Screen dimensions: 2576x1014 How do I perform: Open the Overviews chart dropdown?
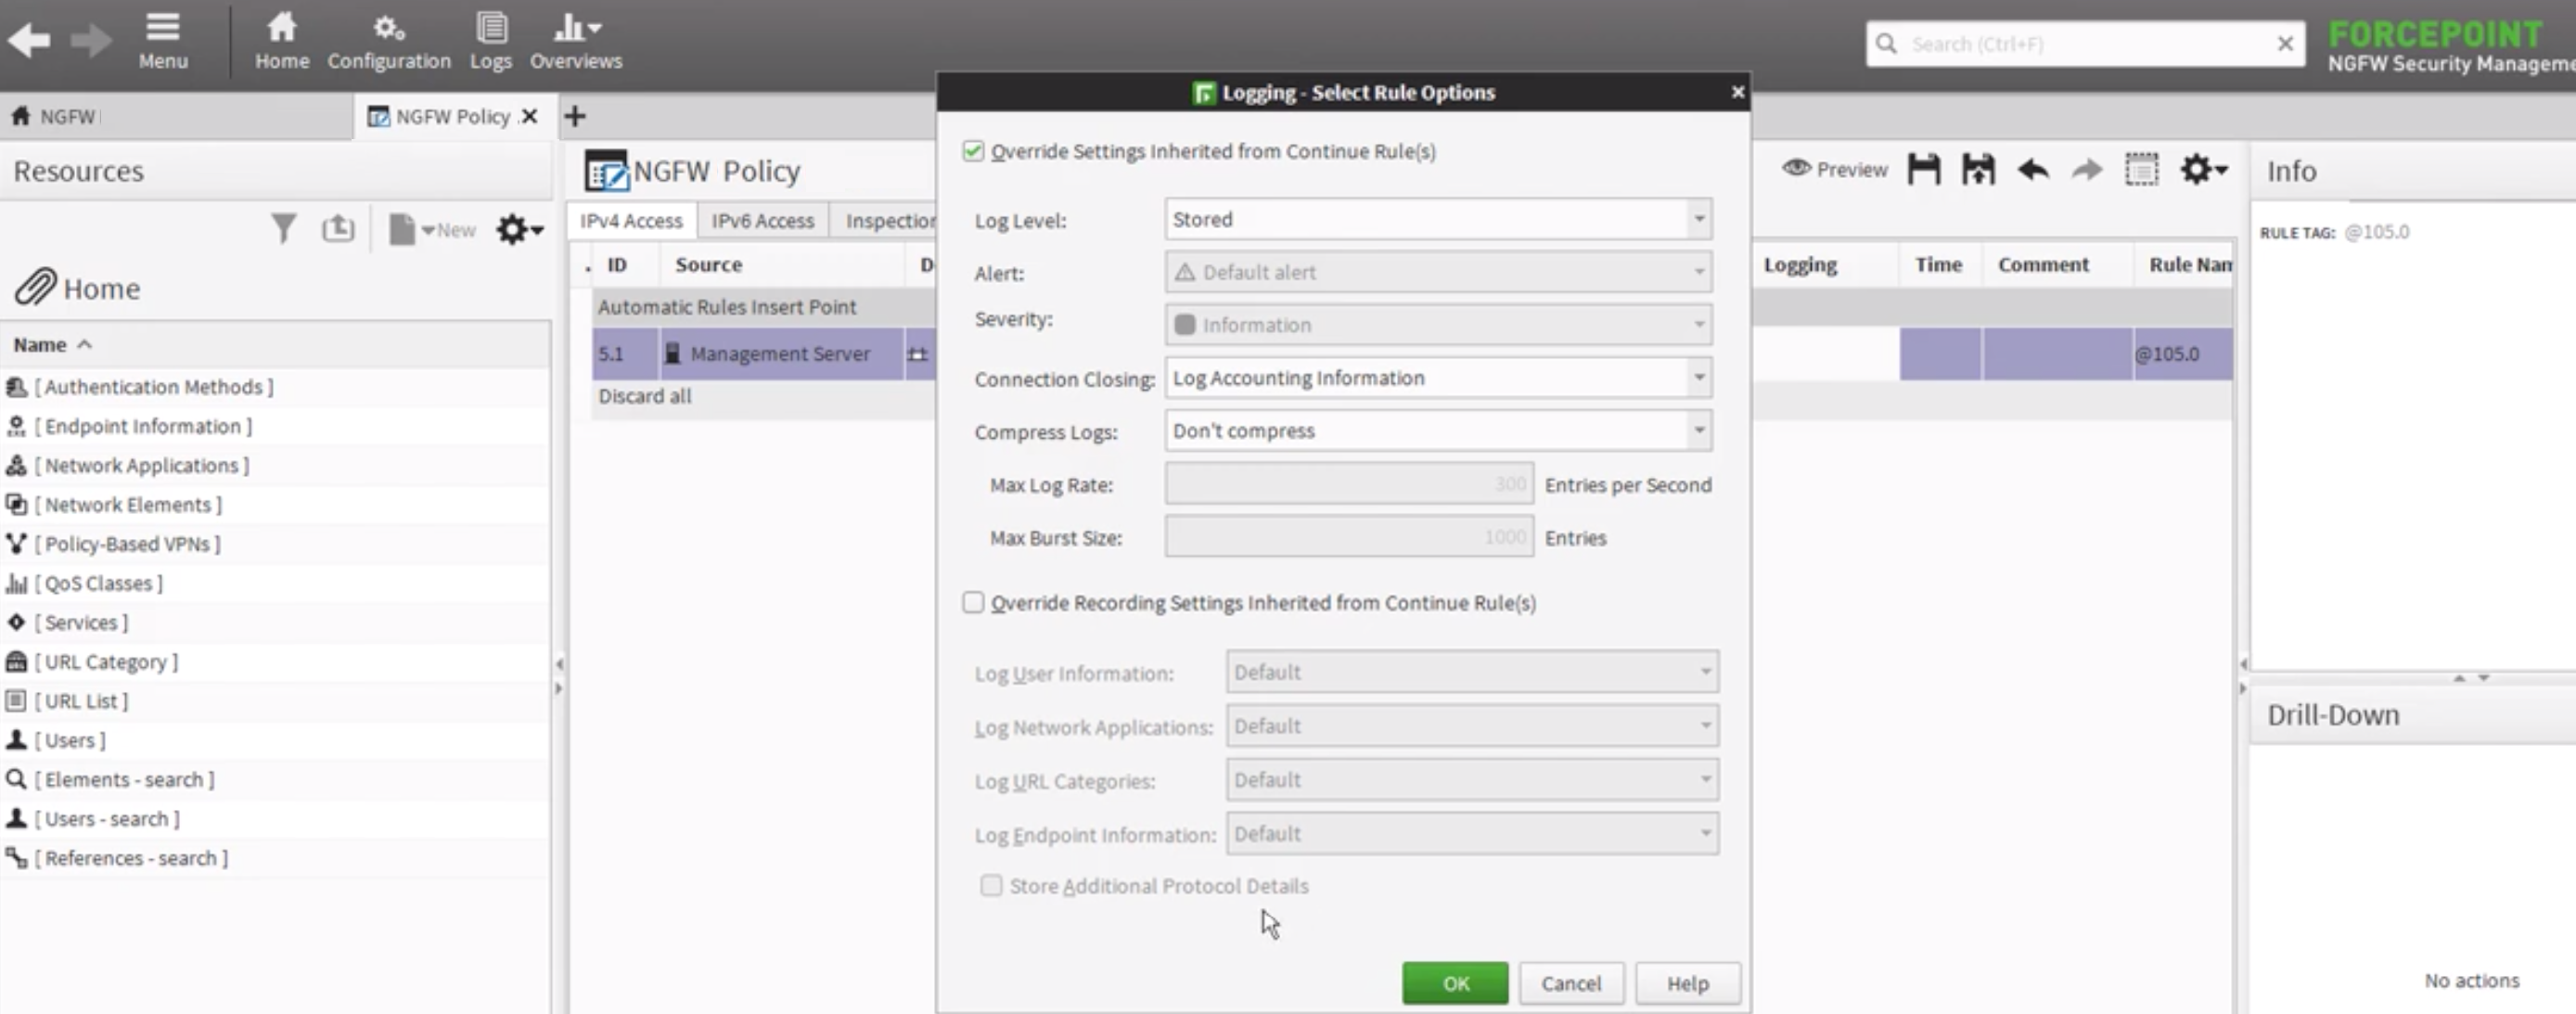click(x=576, y=41)
